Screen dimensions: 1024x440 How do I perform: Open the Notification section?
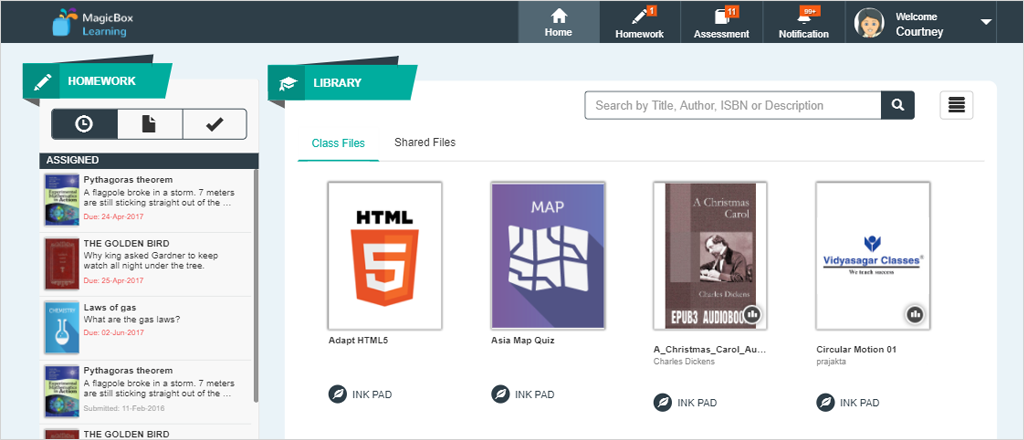tap(803, 22)
